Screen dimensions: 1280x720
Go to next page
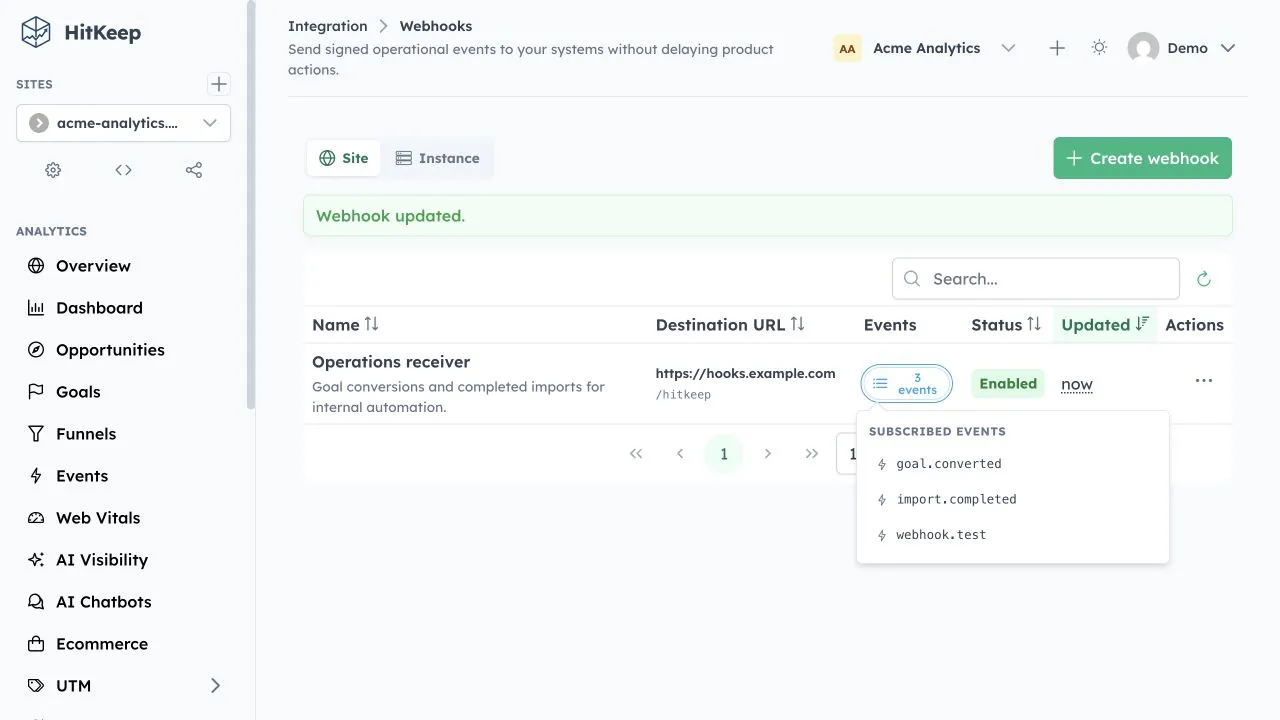click(x=768, y=454)
